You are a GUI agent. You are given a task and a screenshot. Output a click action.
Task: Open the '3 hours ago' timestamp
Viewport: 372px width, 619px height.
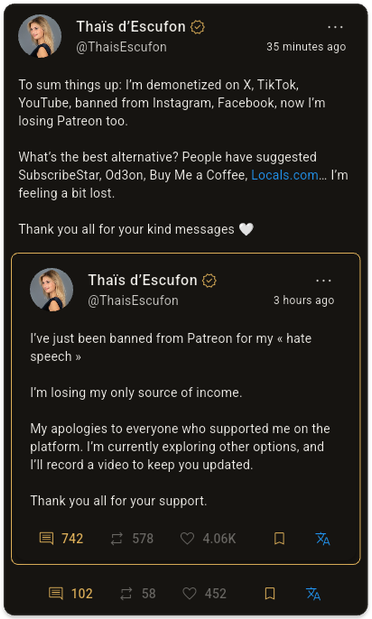(x=304, y=300)
